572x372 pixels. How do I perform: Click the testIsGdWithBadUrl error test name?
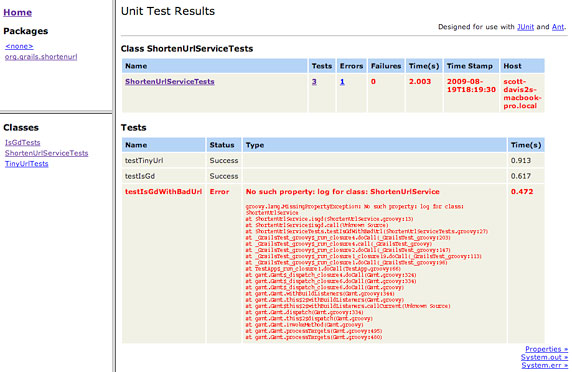[163, 191]
